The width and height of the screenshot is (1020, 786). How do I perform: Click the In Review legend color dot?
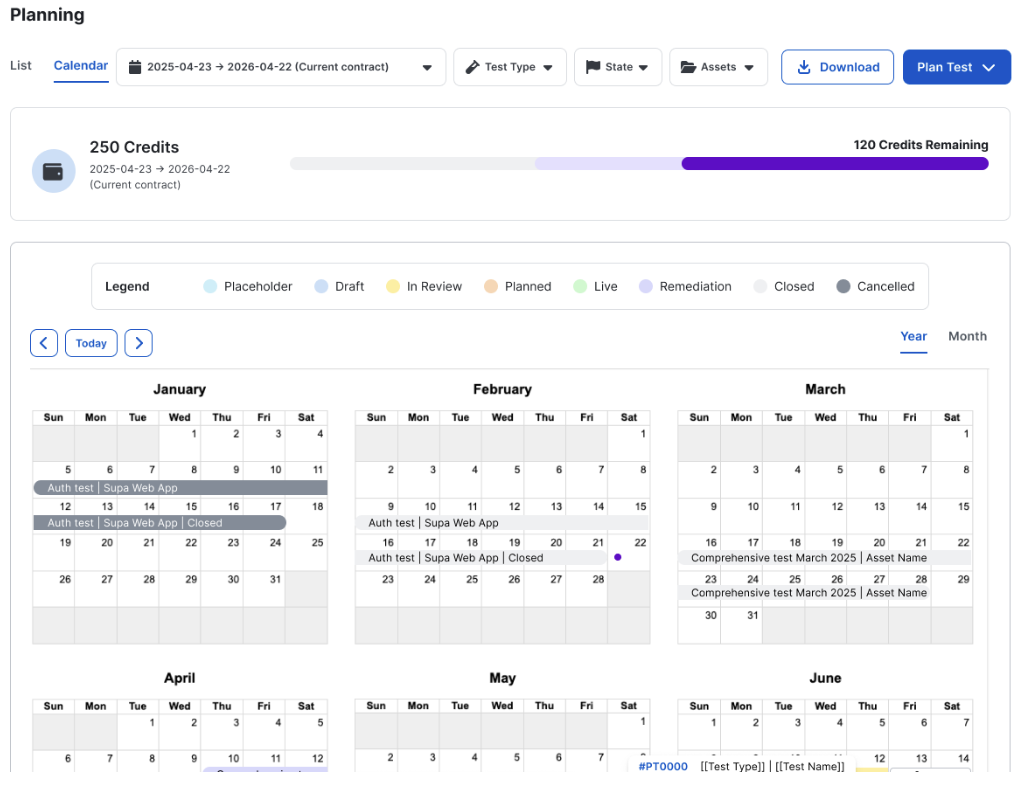(392, 286)
